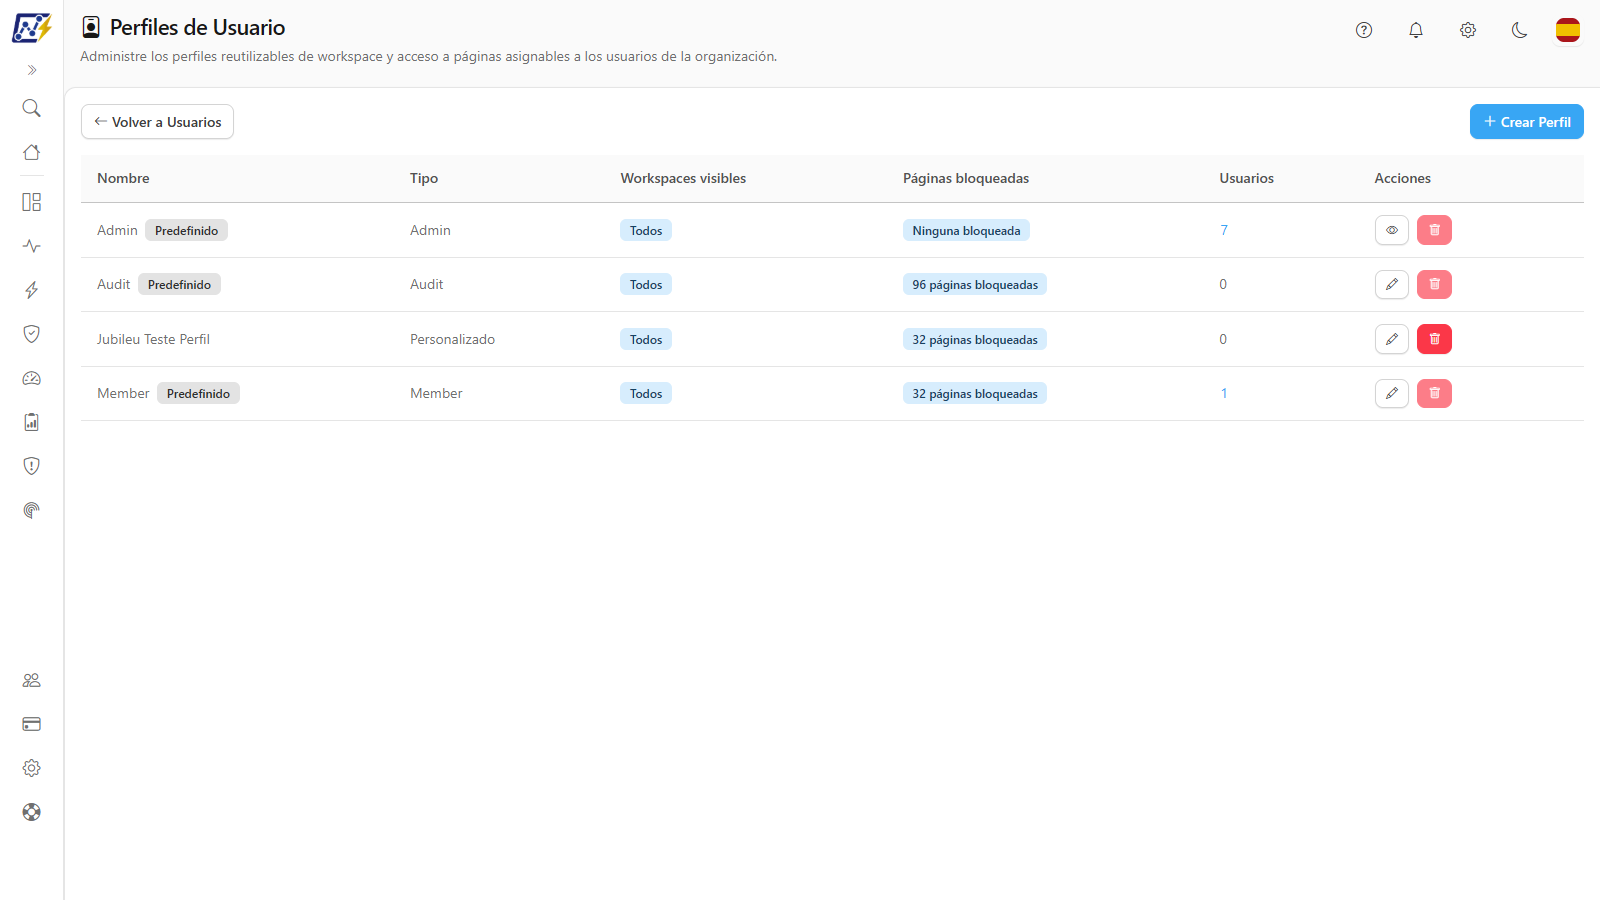Edit the Jubileu Teste Perfil profile

pos(1392,339)
